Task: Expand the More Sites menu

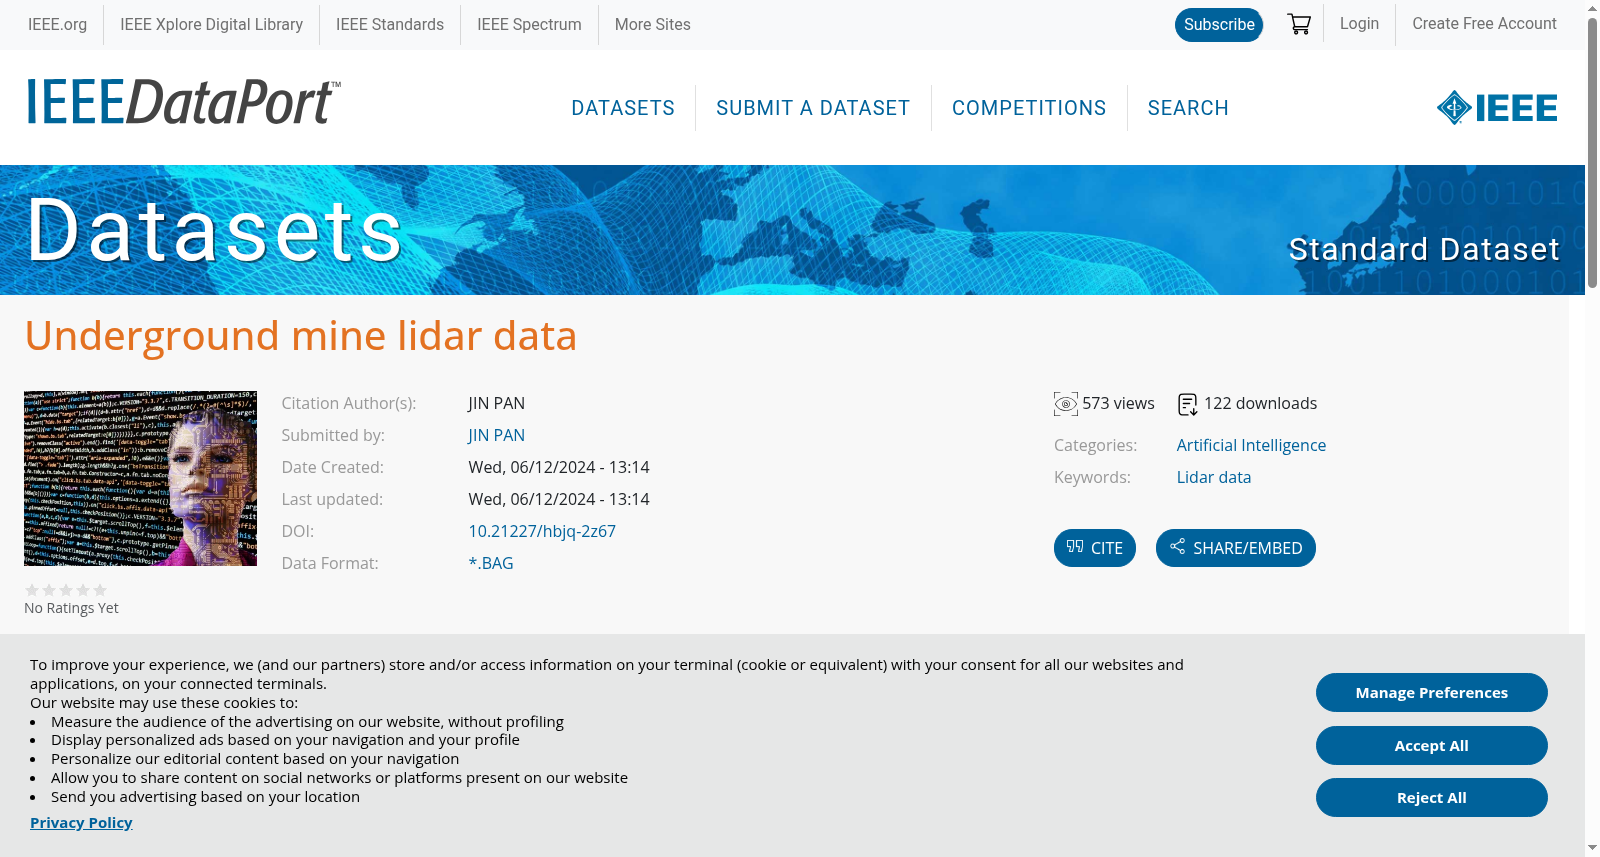Action: point(652,24)
